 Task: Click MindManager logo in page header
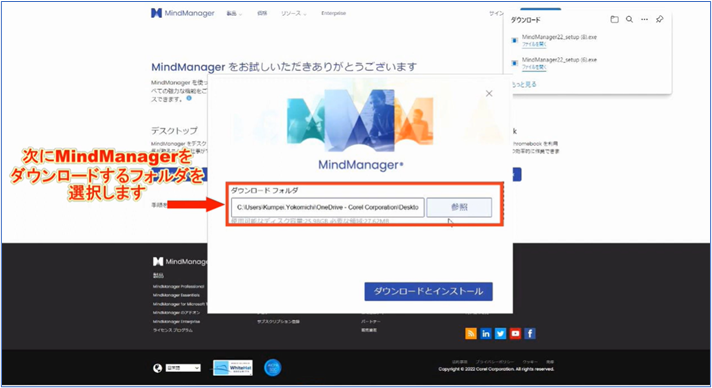[x=183, y=13]
